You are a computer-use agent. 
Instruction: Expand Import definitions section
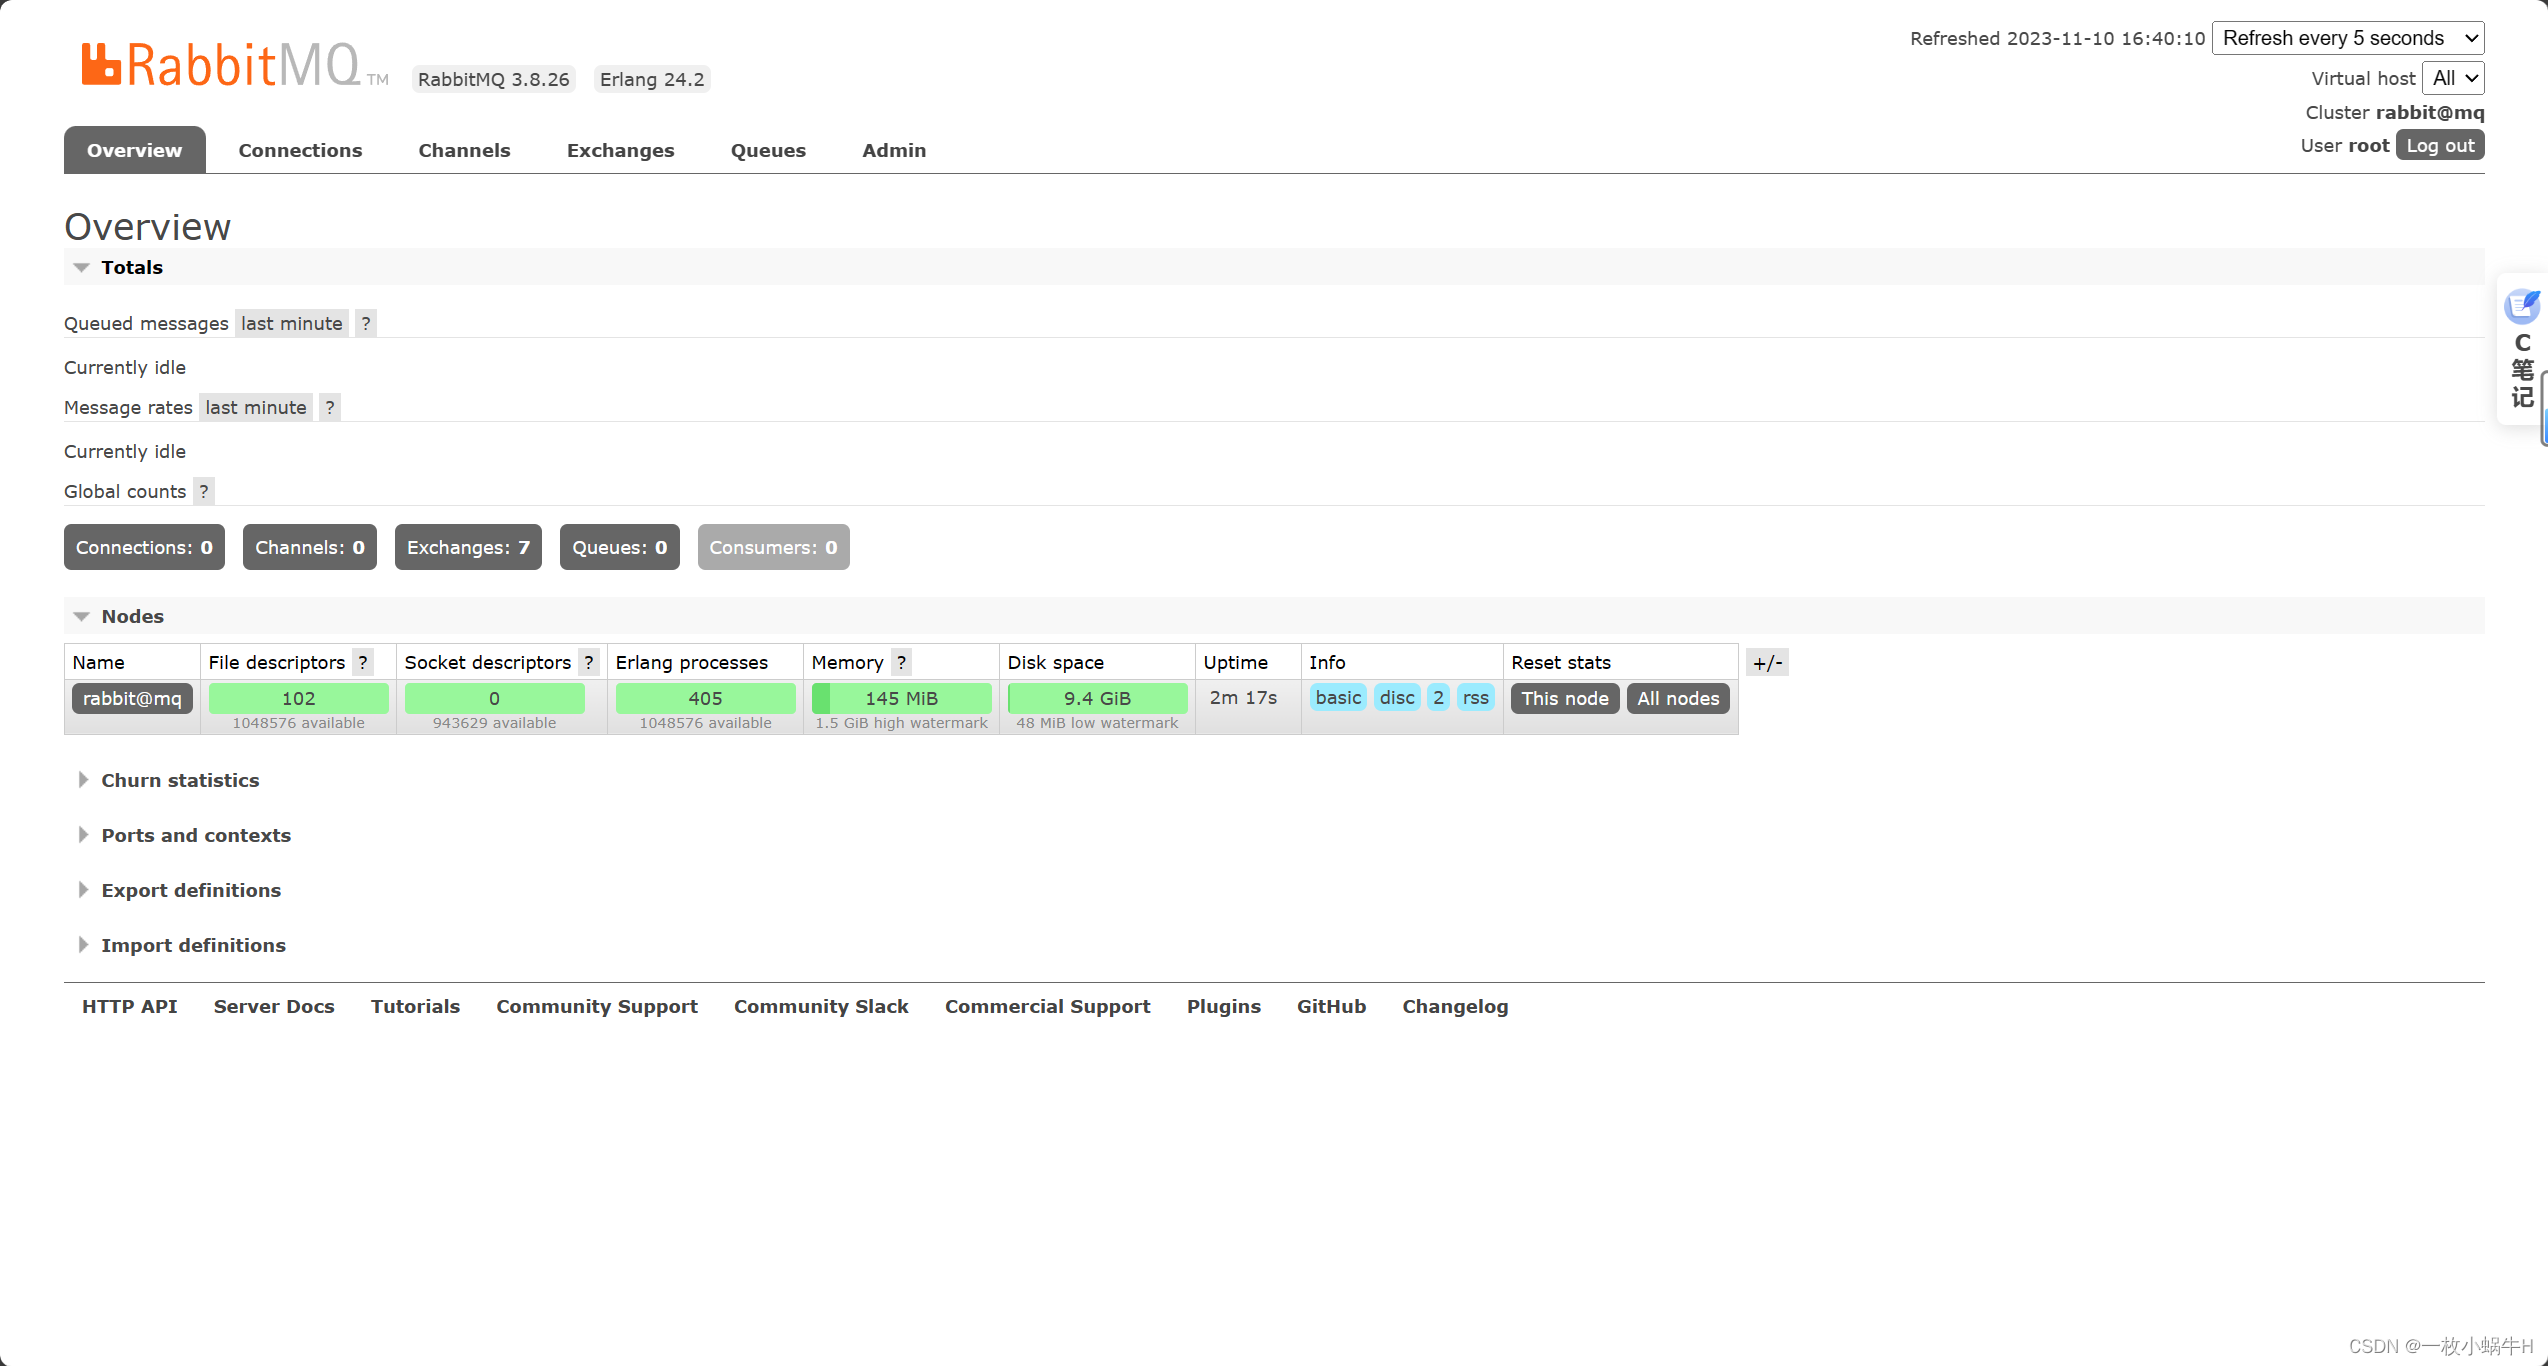(193, 945)
